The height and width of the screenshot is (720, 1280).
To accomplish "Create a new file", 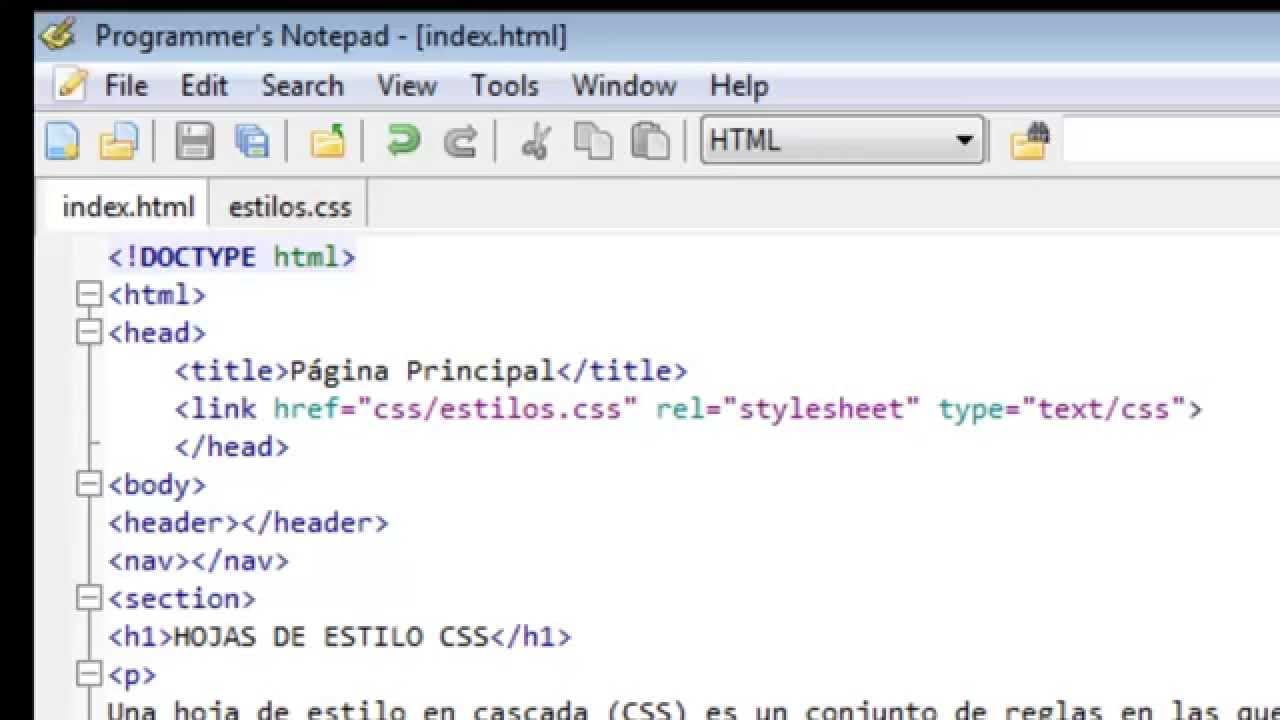I will [62, 141].
